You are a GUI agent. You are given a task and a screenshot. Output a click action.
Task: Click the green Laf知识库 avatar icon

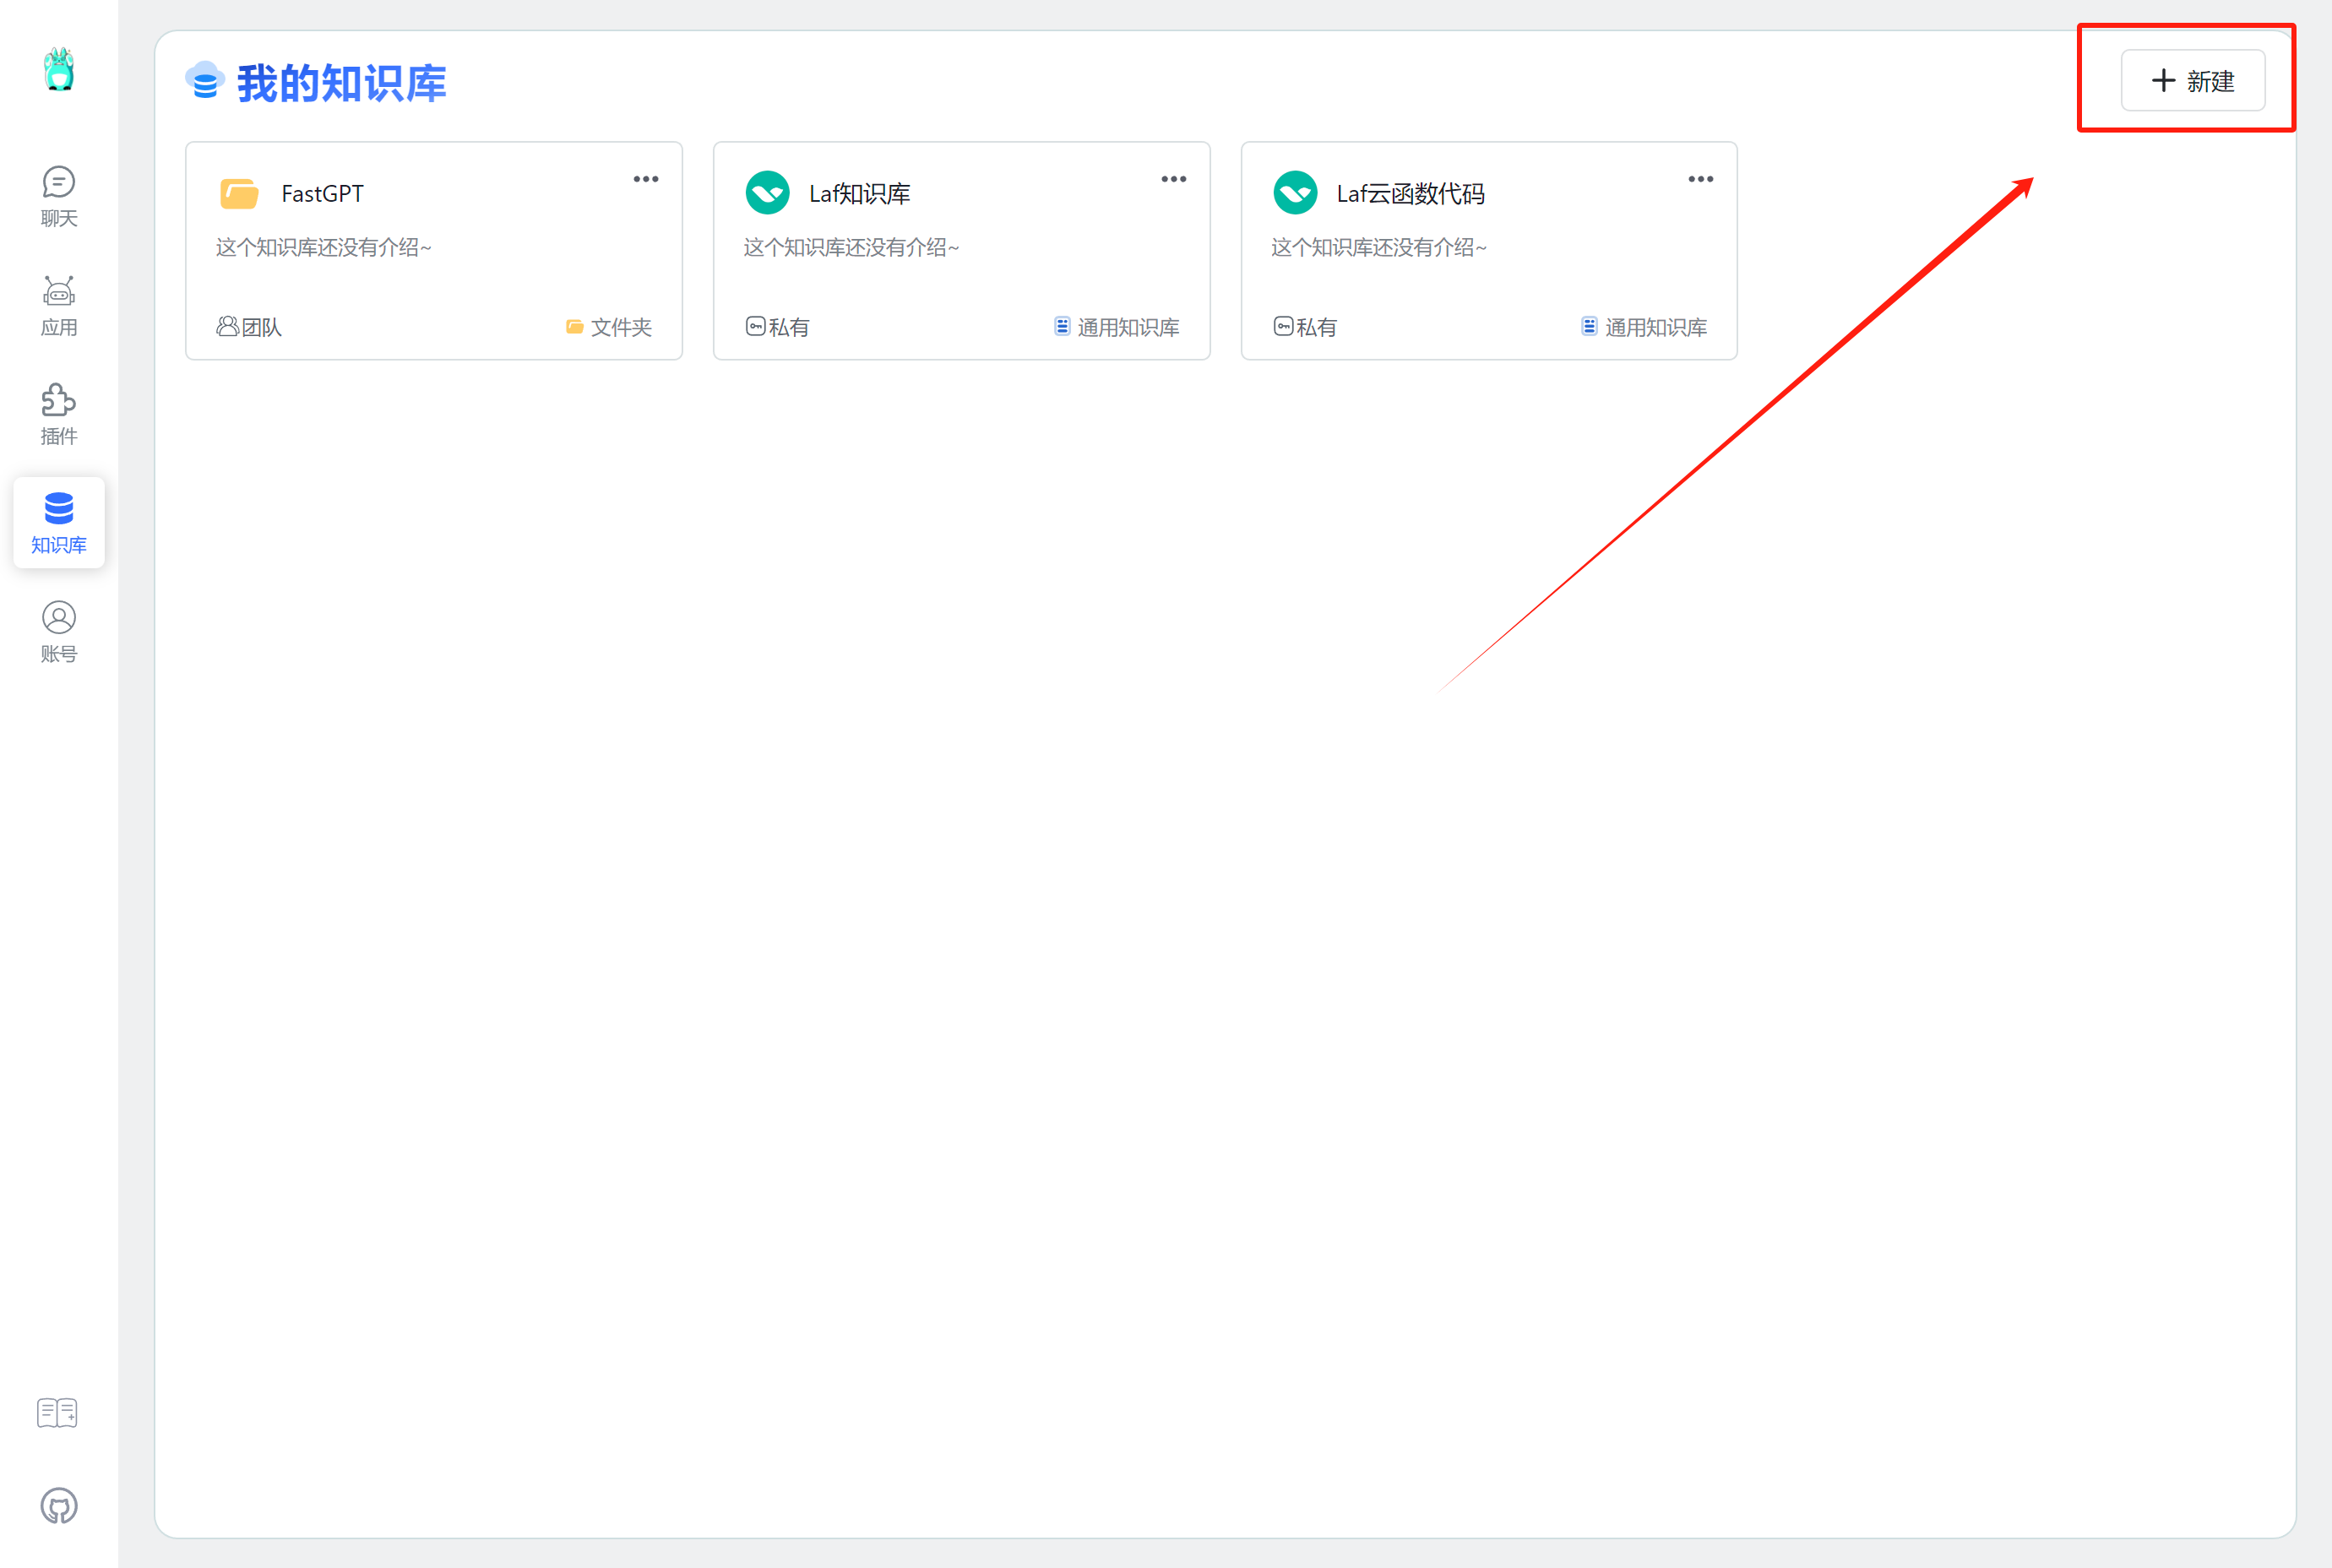pyautogui.click(x=767, y=193)
